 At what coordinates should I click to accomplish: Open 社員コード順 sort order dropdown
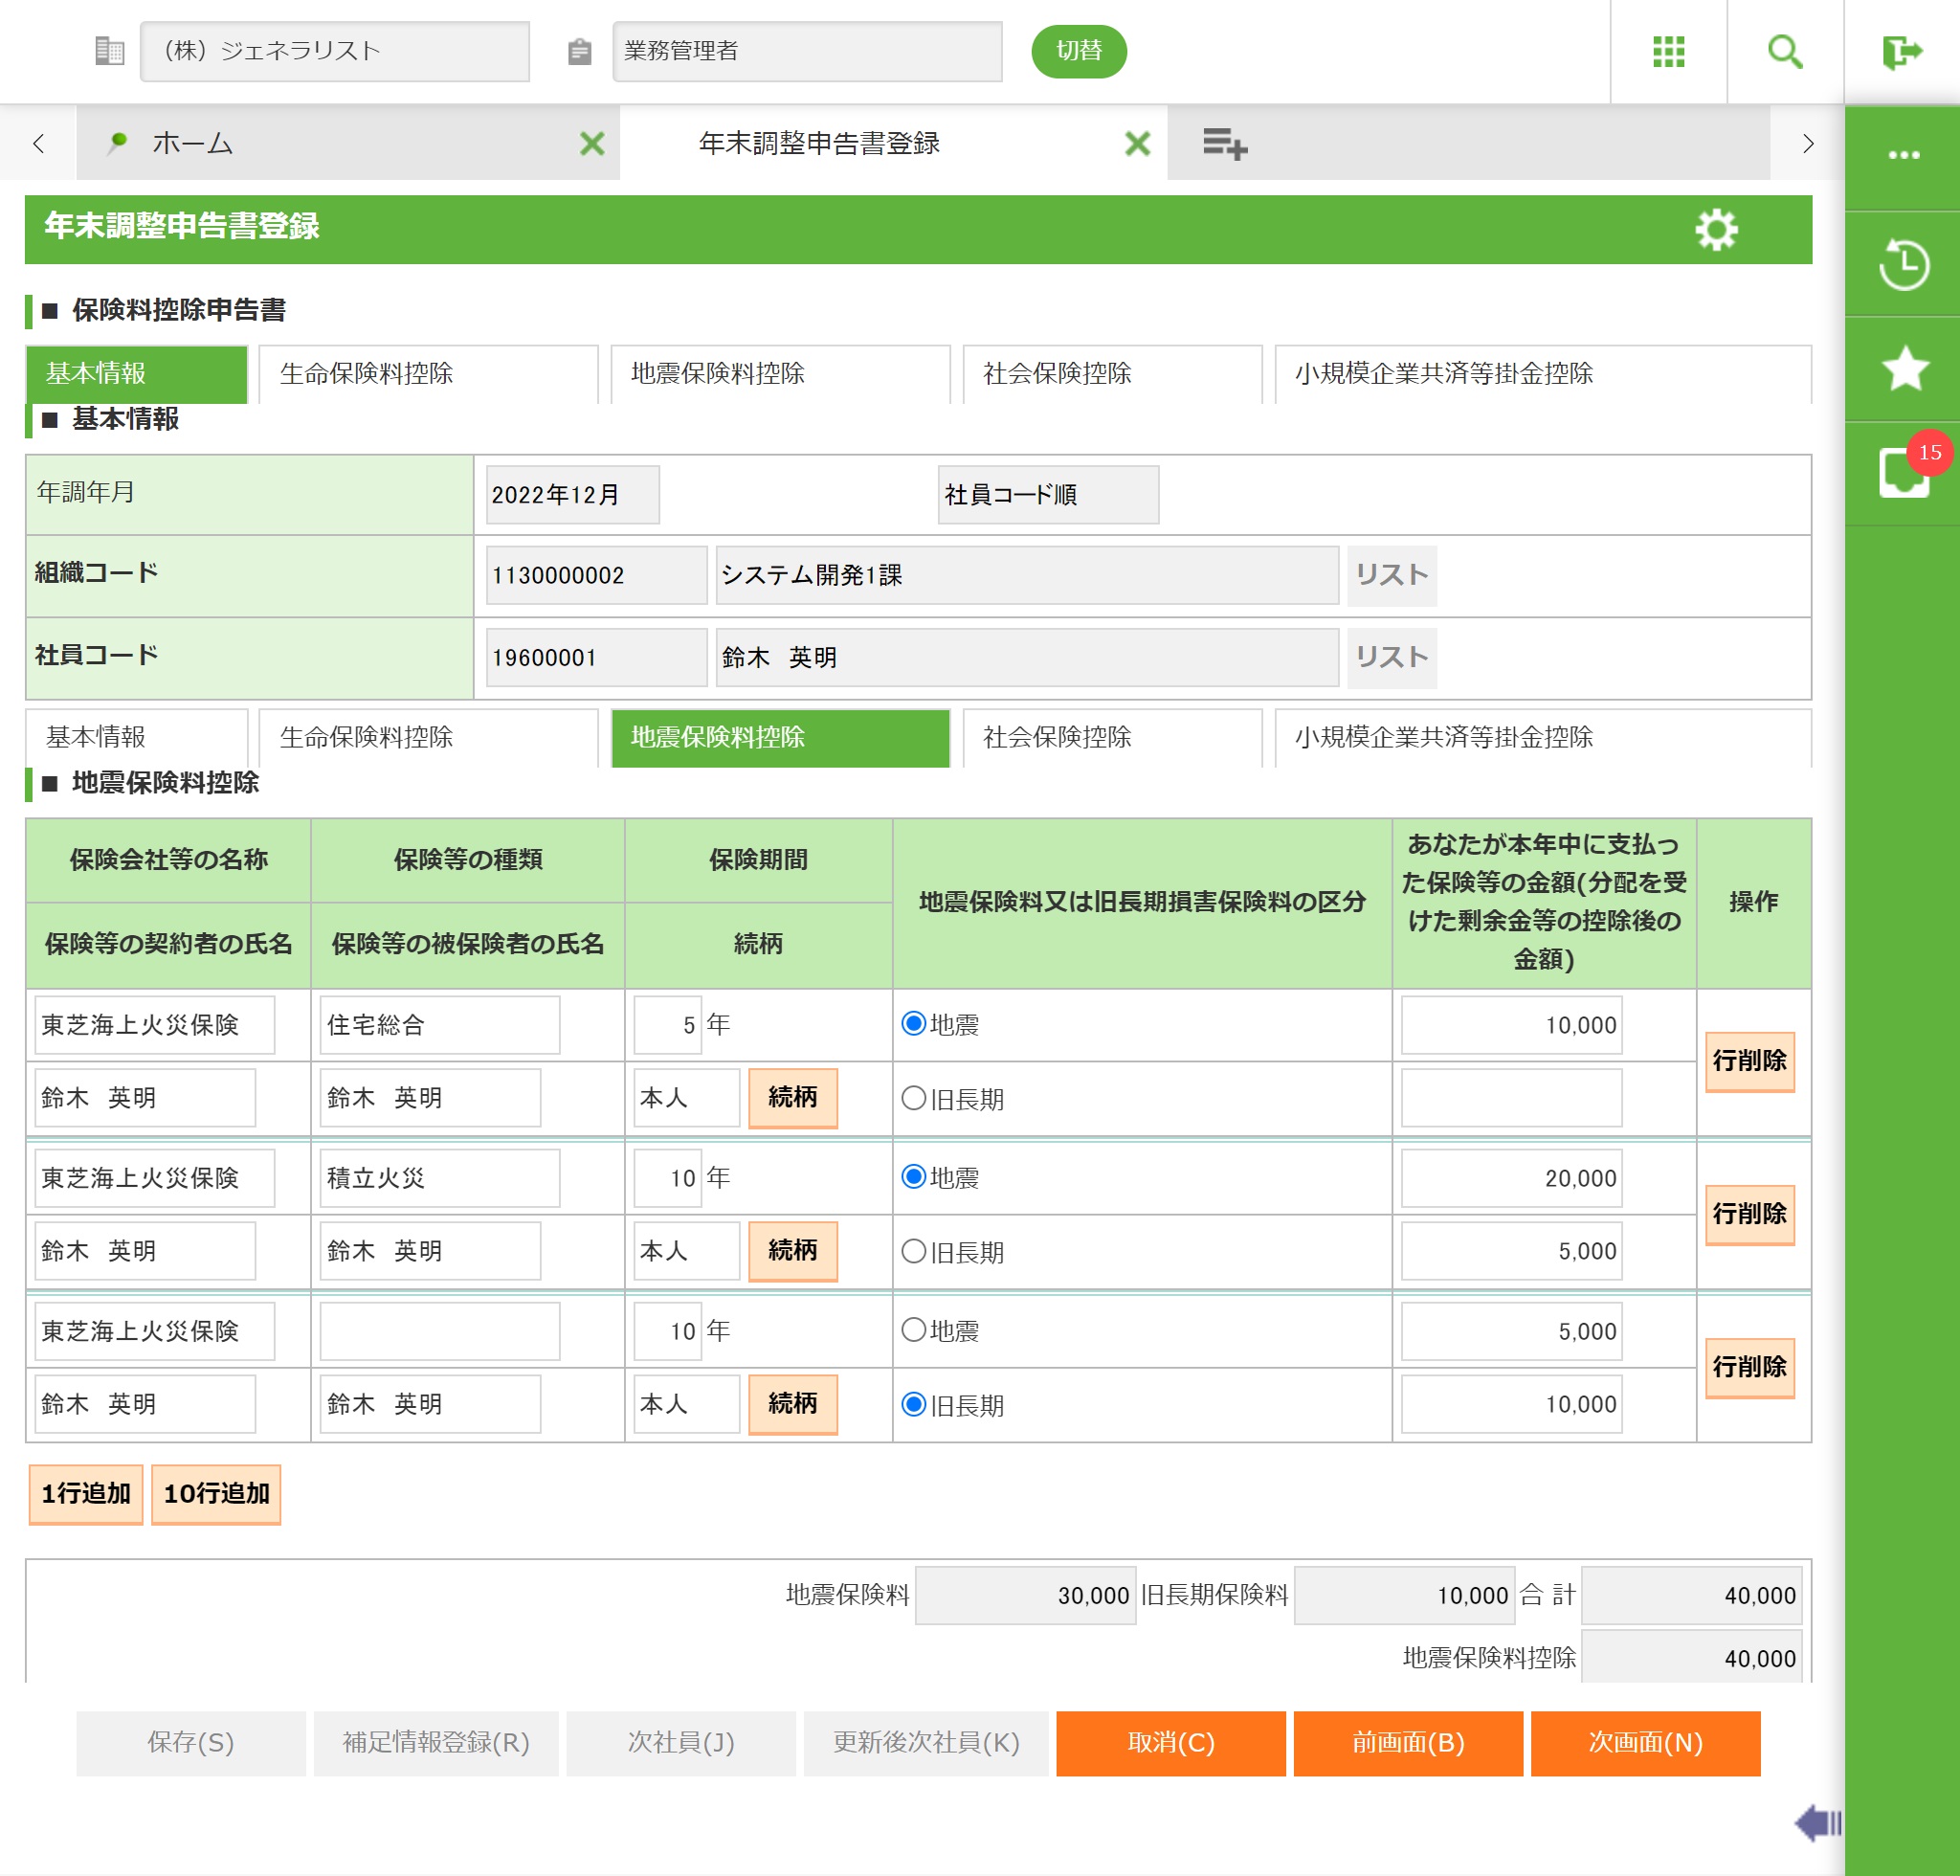coord(1047,495)
